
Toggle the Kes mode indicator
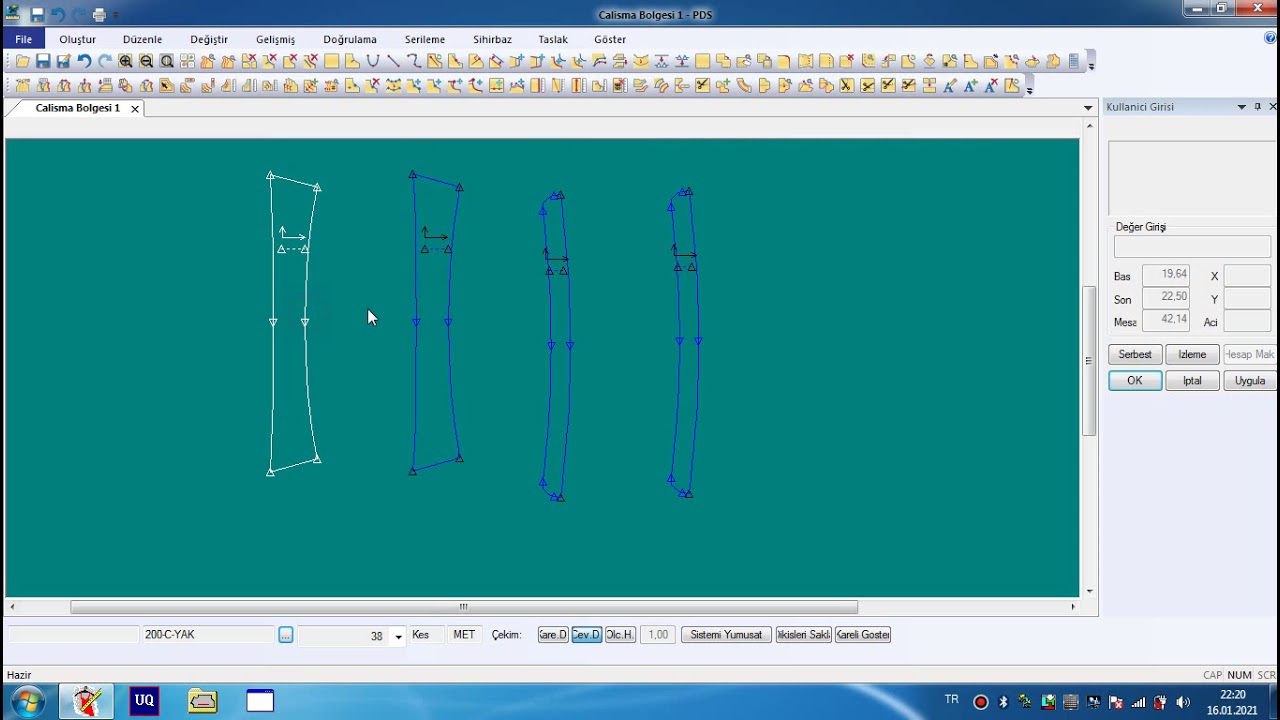(x=421, y=635)
